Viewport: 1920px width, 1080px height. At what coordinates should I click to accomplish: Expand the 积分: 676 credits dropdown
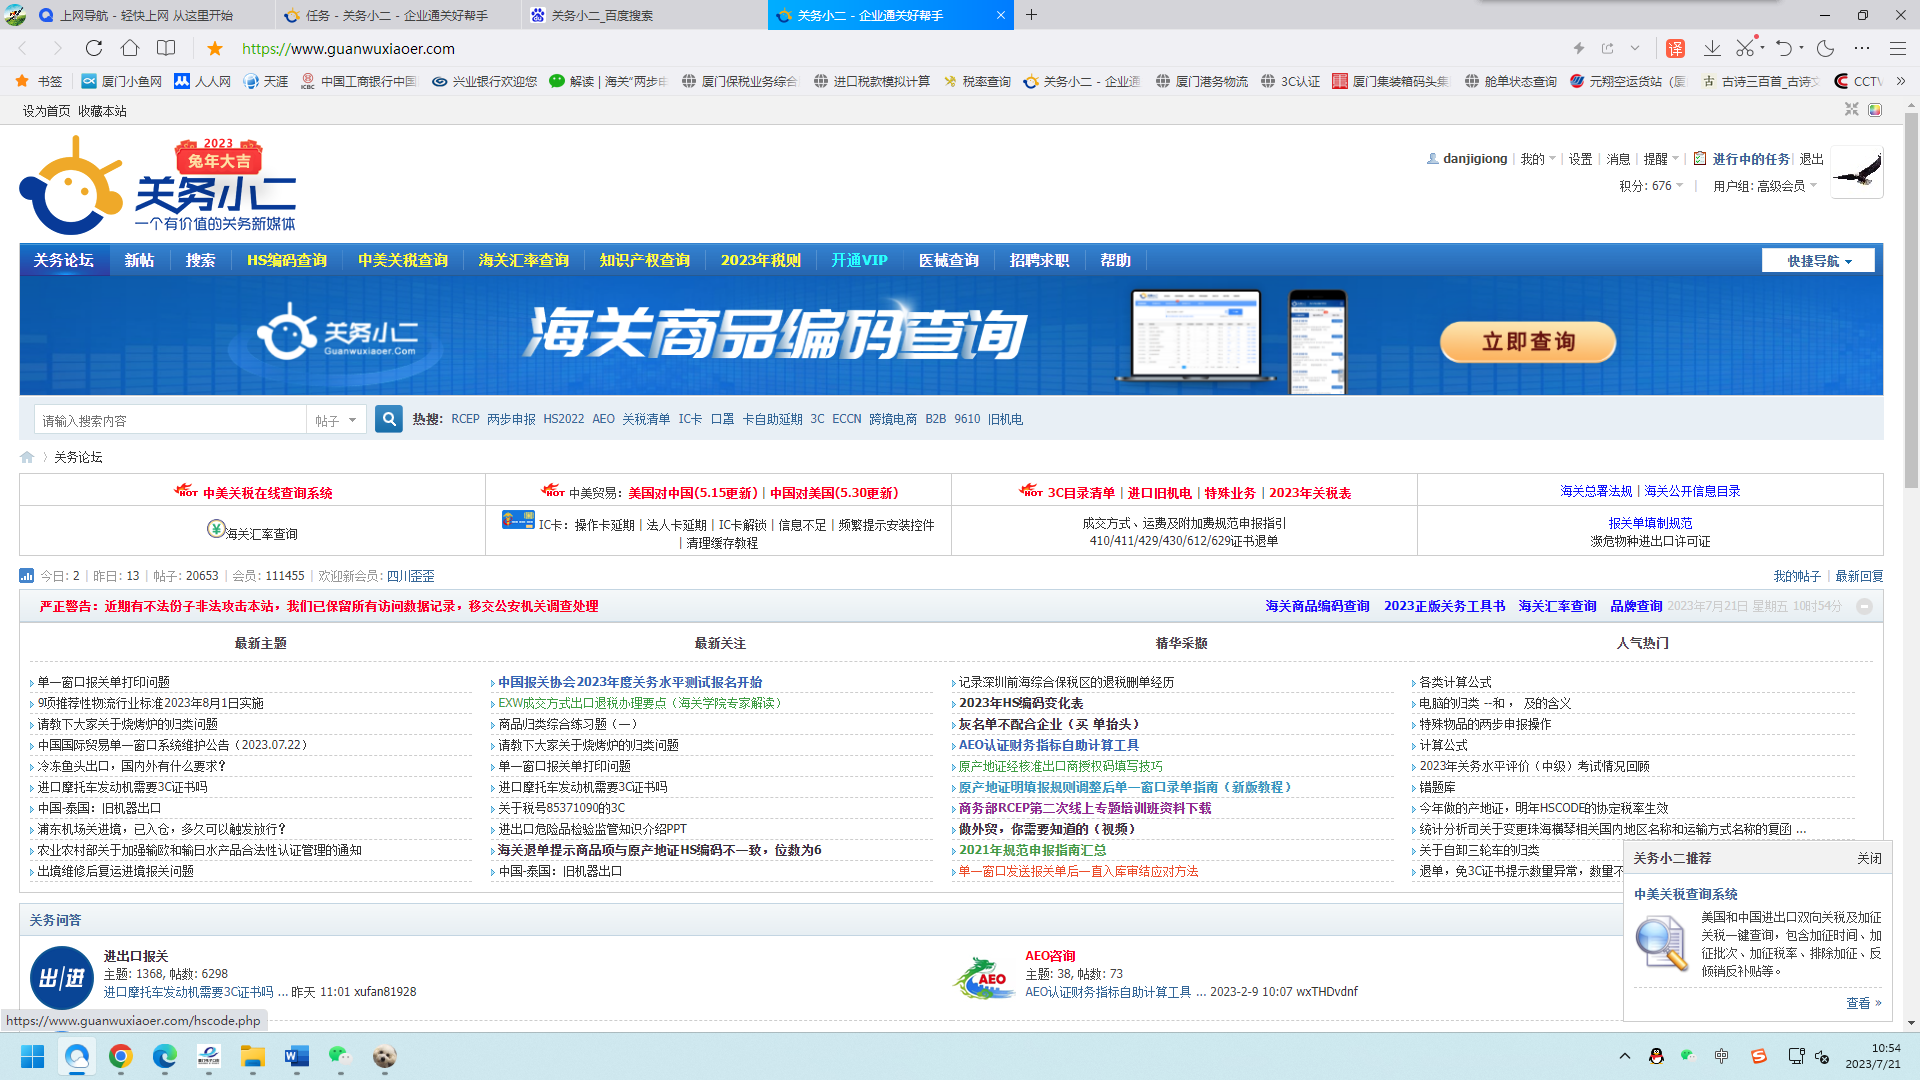(x=1652, y=186)
